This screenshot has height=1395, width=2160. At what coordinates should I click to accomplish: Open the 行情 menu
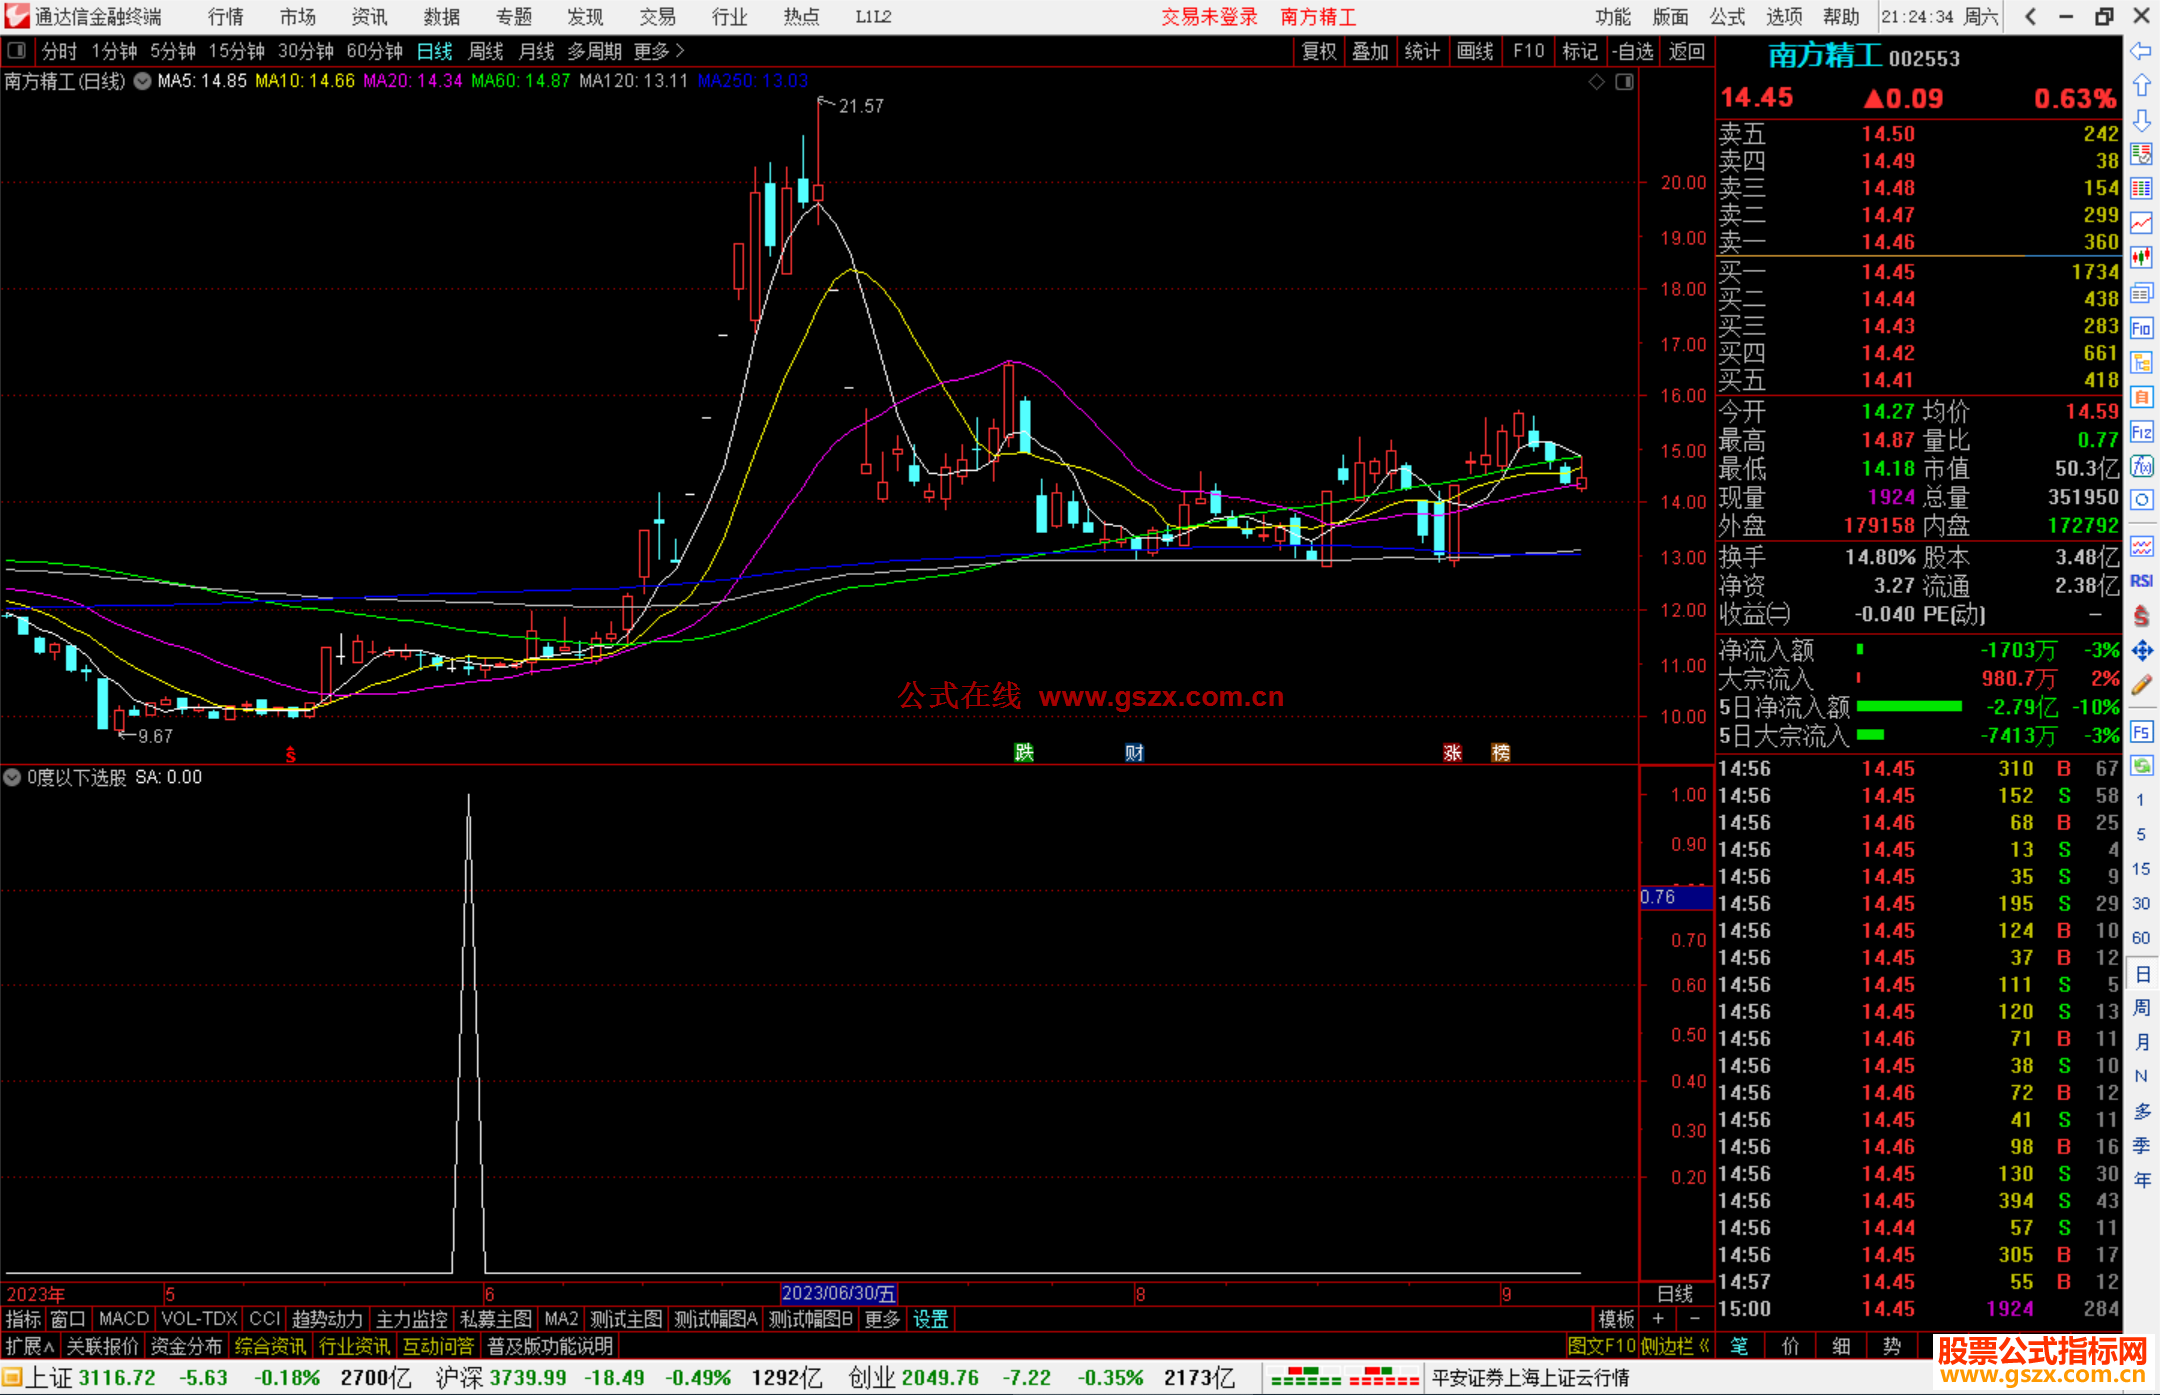coord(226,17)
